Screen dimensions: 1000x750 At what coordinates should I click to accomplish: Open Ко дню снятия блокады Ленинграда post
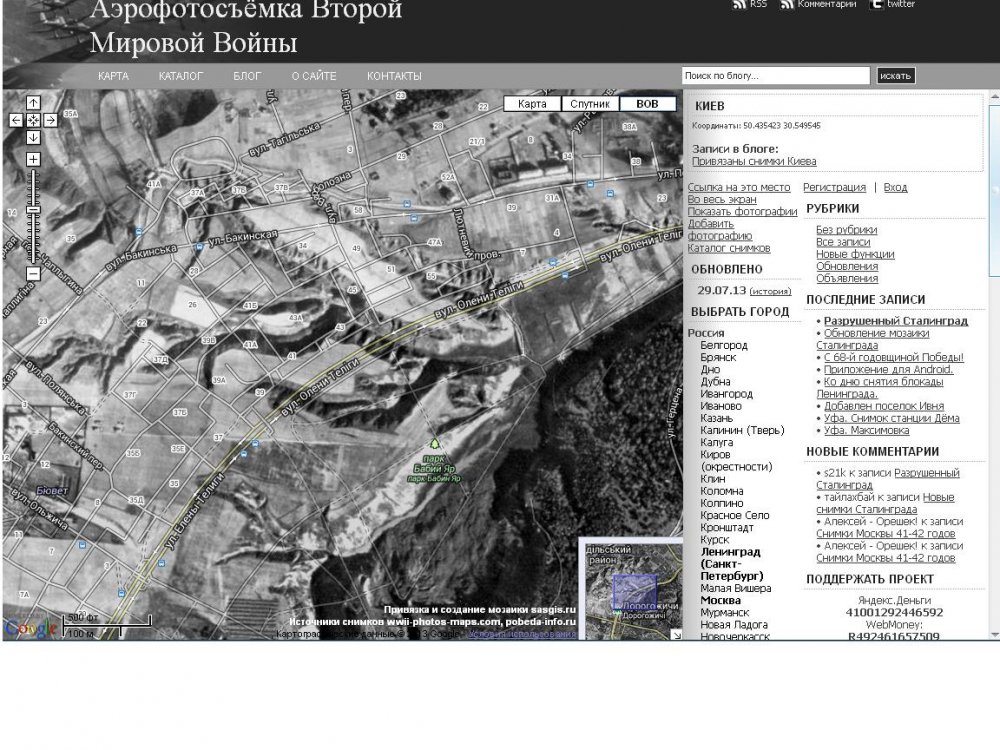point(880,388)
